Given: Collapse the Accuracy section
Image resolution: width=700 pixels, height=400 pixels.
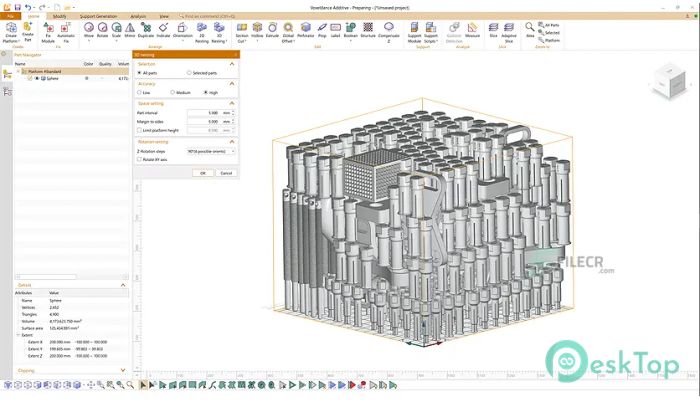Looking at the screenshot, I should coord(233,83).
